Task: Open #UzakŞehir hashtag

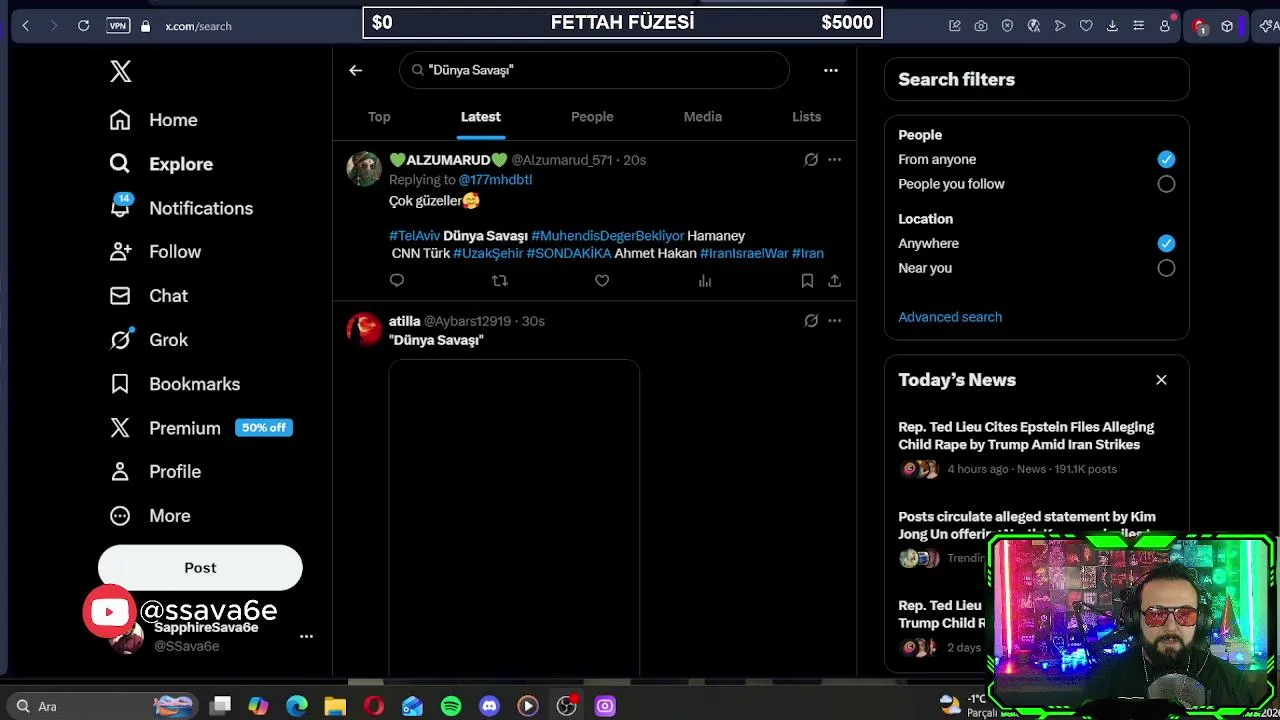Action: click(x=488, y=254)
